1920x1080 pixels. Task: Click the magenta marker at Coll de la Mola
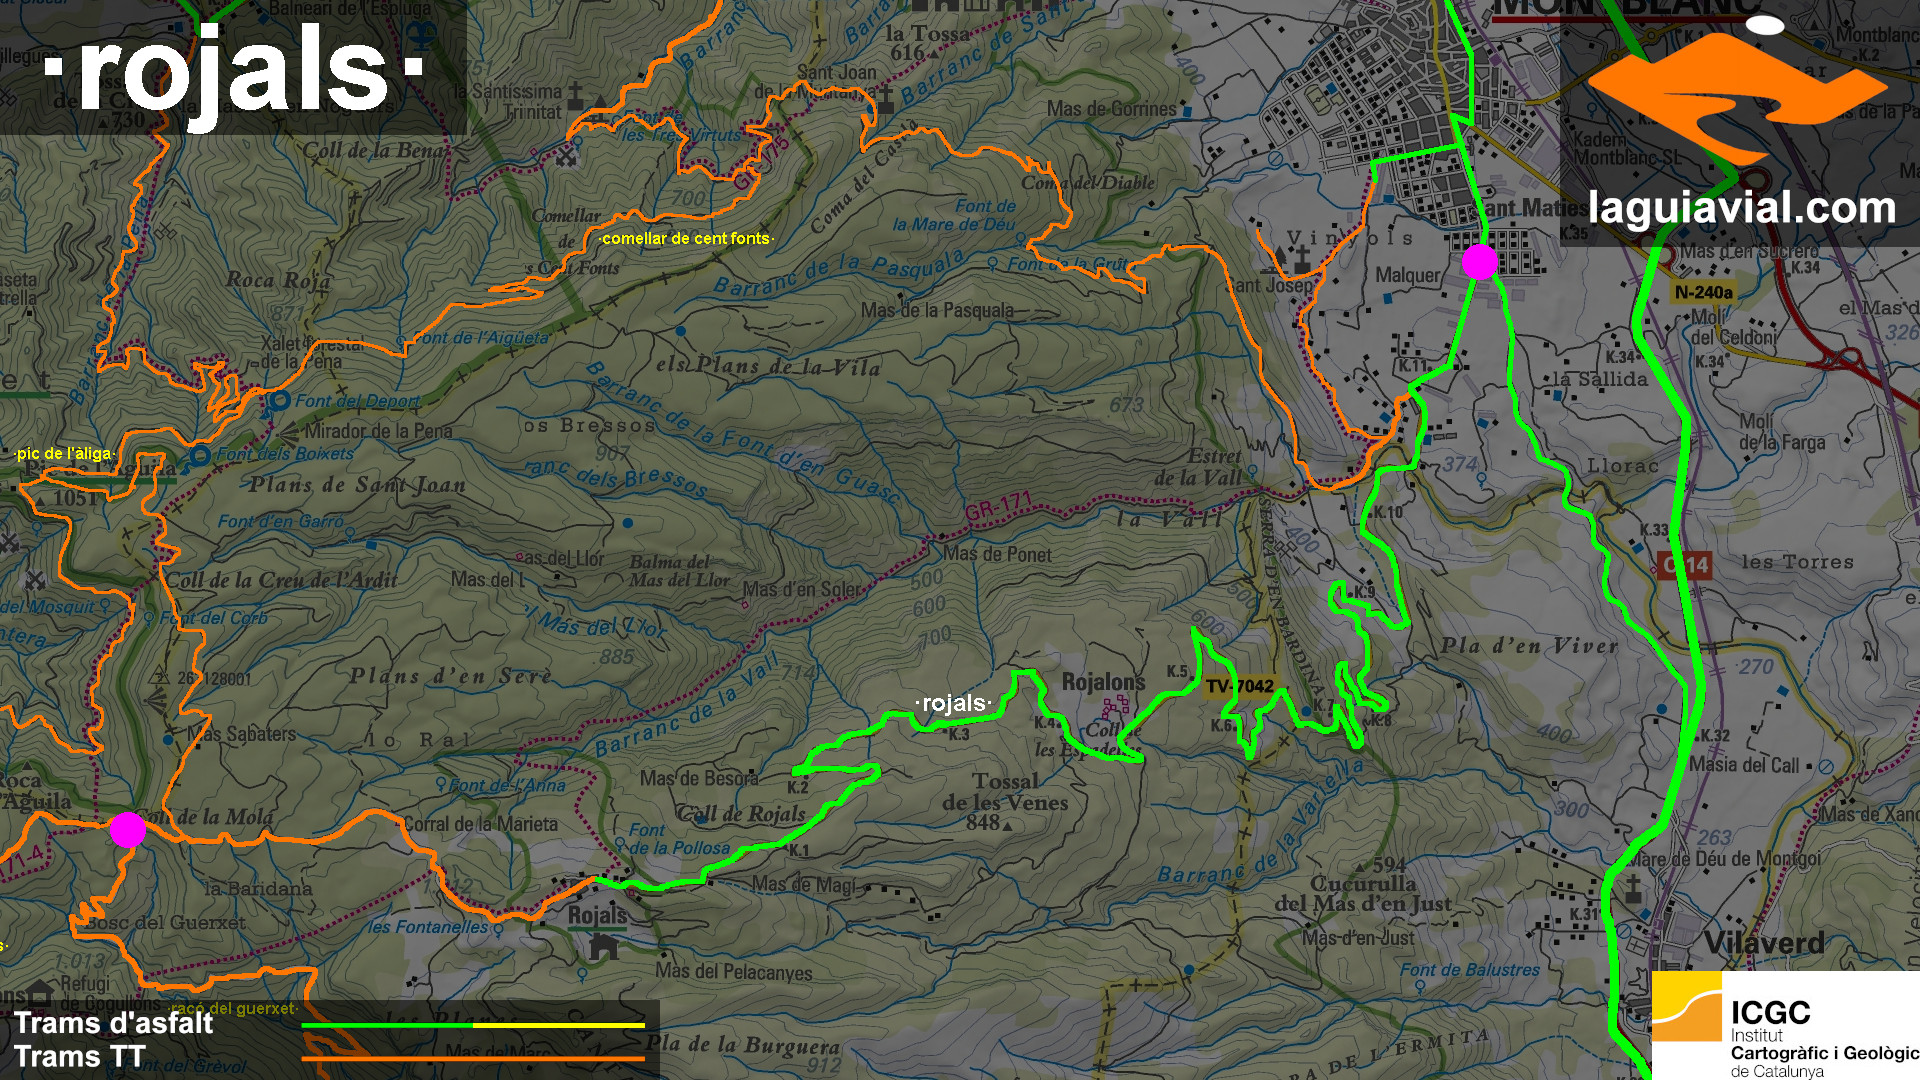[x=127, y=829]
